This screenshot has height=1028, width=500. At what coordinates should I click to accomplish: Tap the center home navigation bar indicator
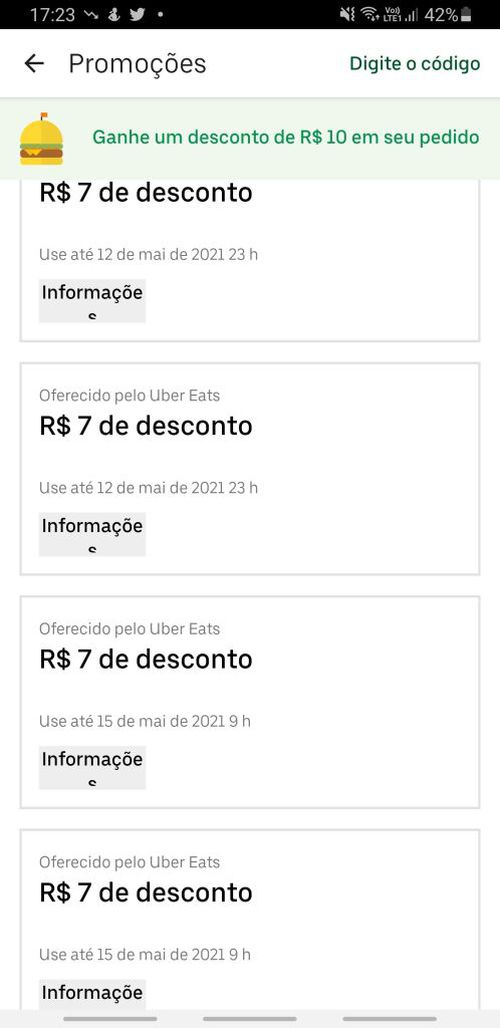pos(250,1019)
